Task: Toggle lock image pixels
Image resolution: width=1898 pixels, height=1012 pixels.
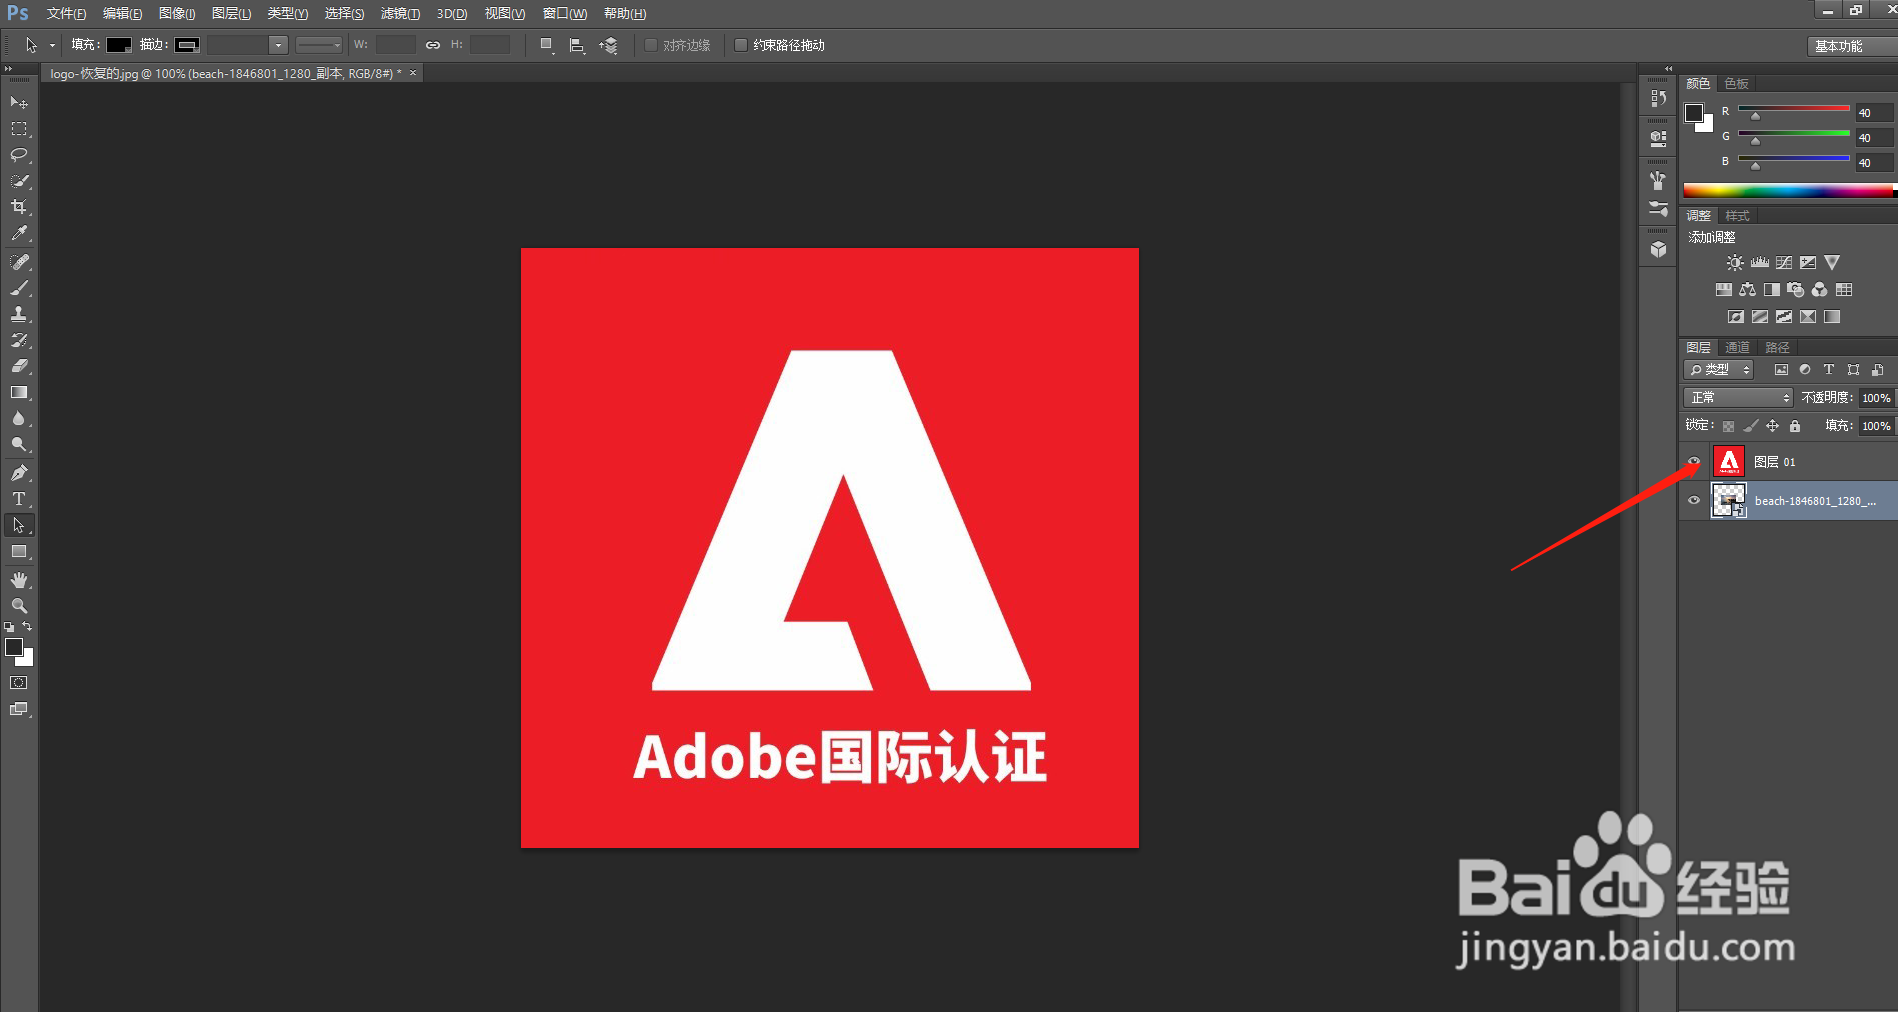Action: (x=1750, y=426)
